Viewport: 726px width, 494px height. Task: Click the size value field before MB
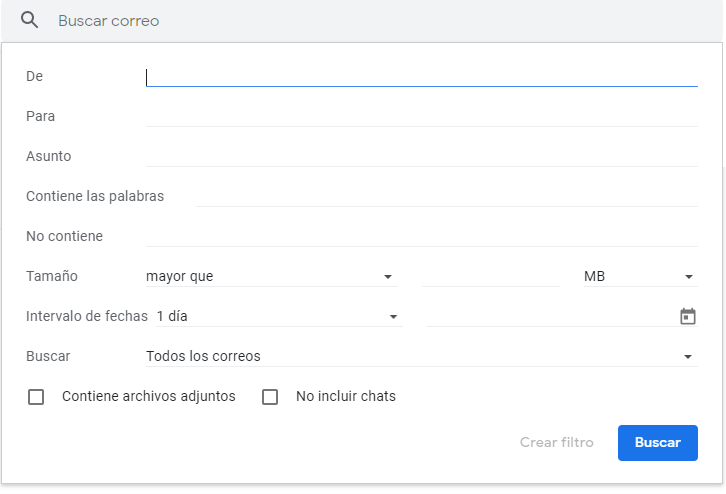(x=491, y=276)
